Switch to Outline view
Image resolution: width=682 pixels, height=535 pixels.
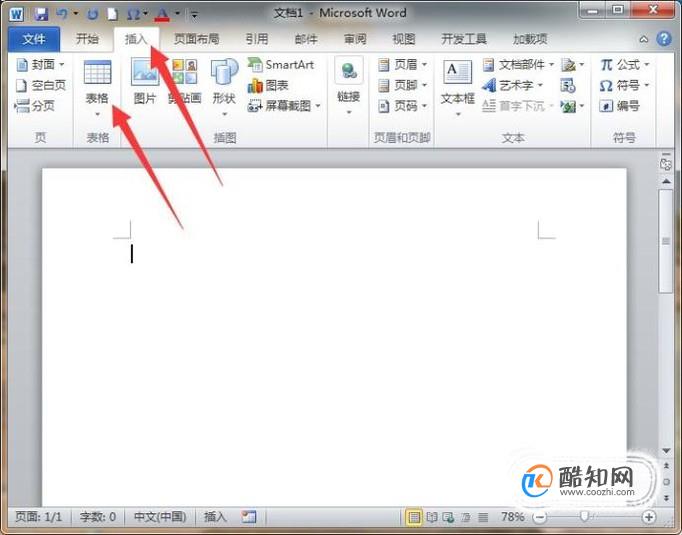465,517
